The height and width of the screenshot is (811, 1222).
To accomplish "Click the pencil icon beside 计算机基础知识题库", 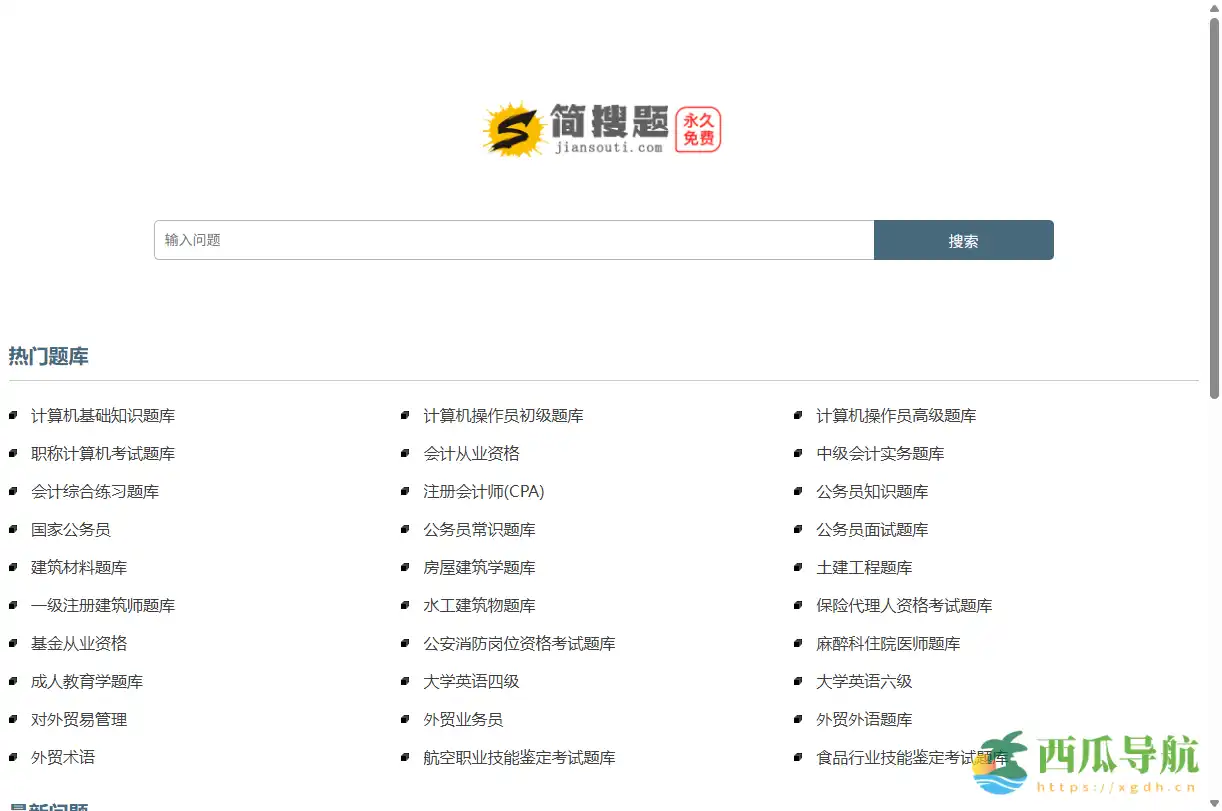I will tap(13, 415).
